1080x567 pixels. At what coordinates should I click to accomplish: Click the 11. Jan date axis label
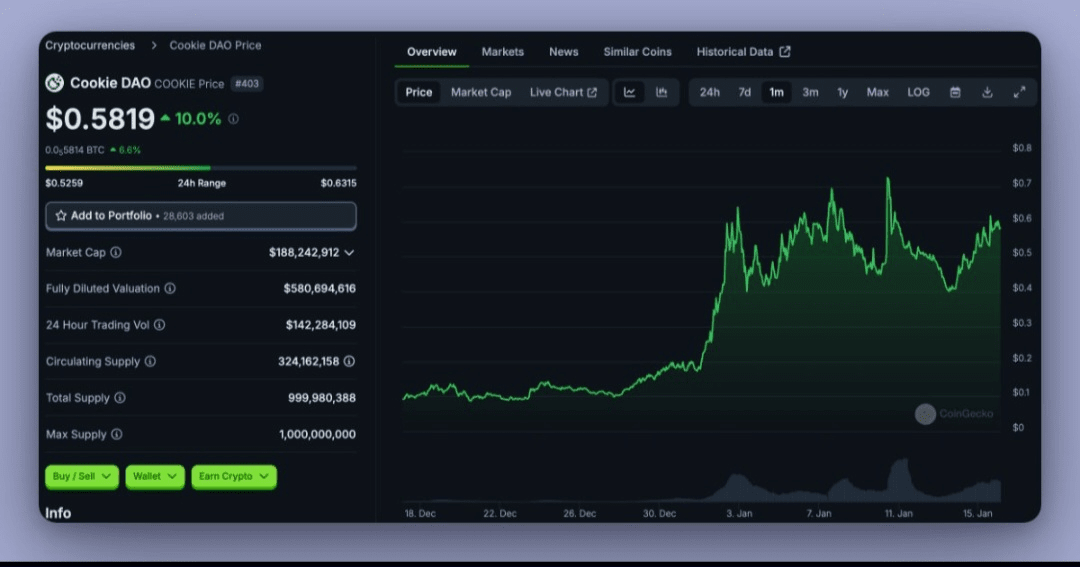(x=898, y=513)
